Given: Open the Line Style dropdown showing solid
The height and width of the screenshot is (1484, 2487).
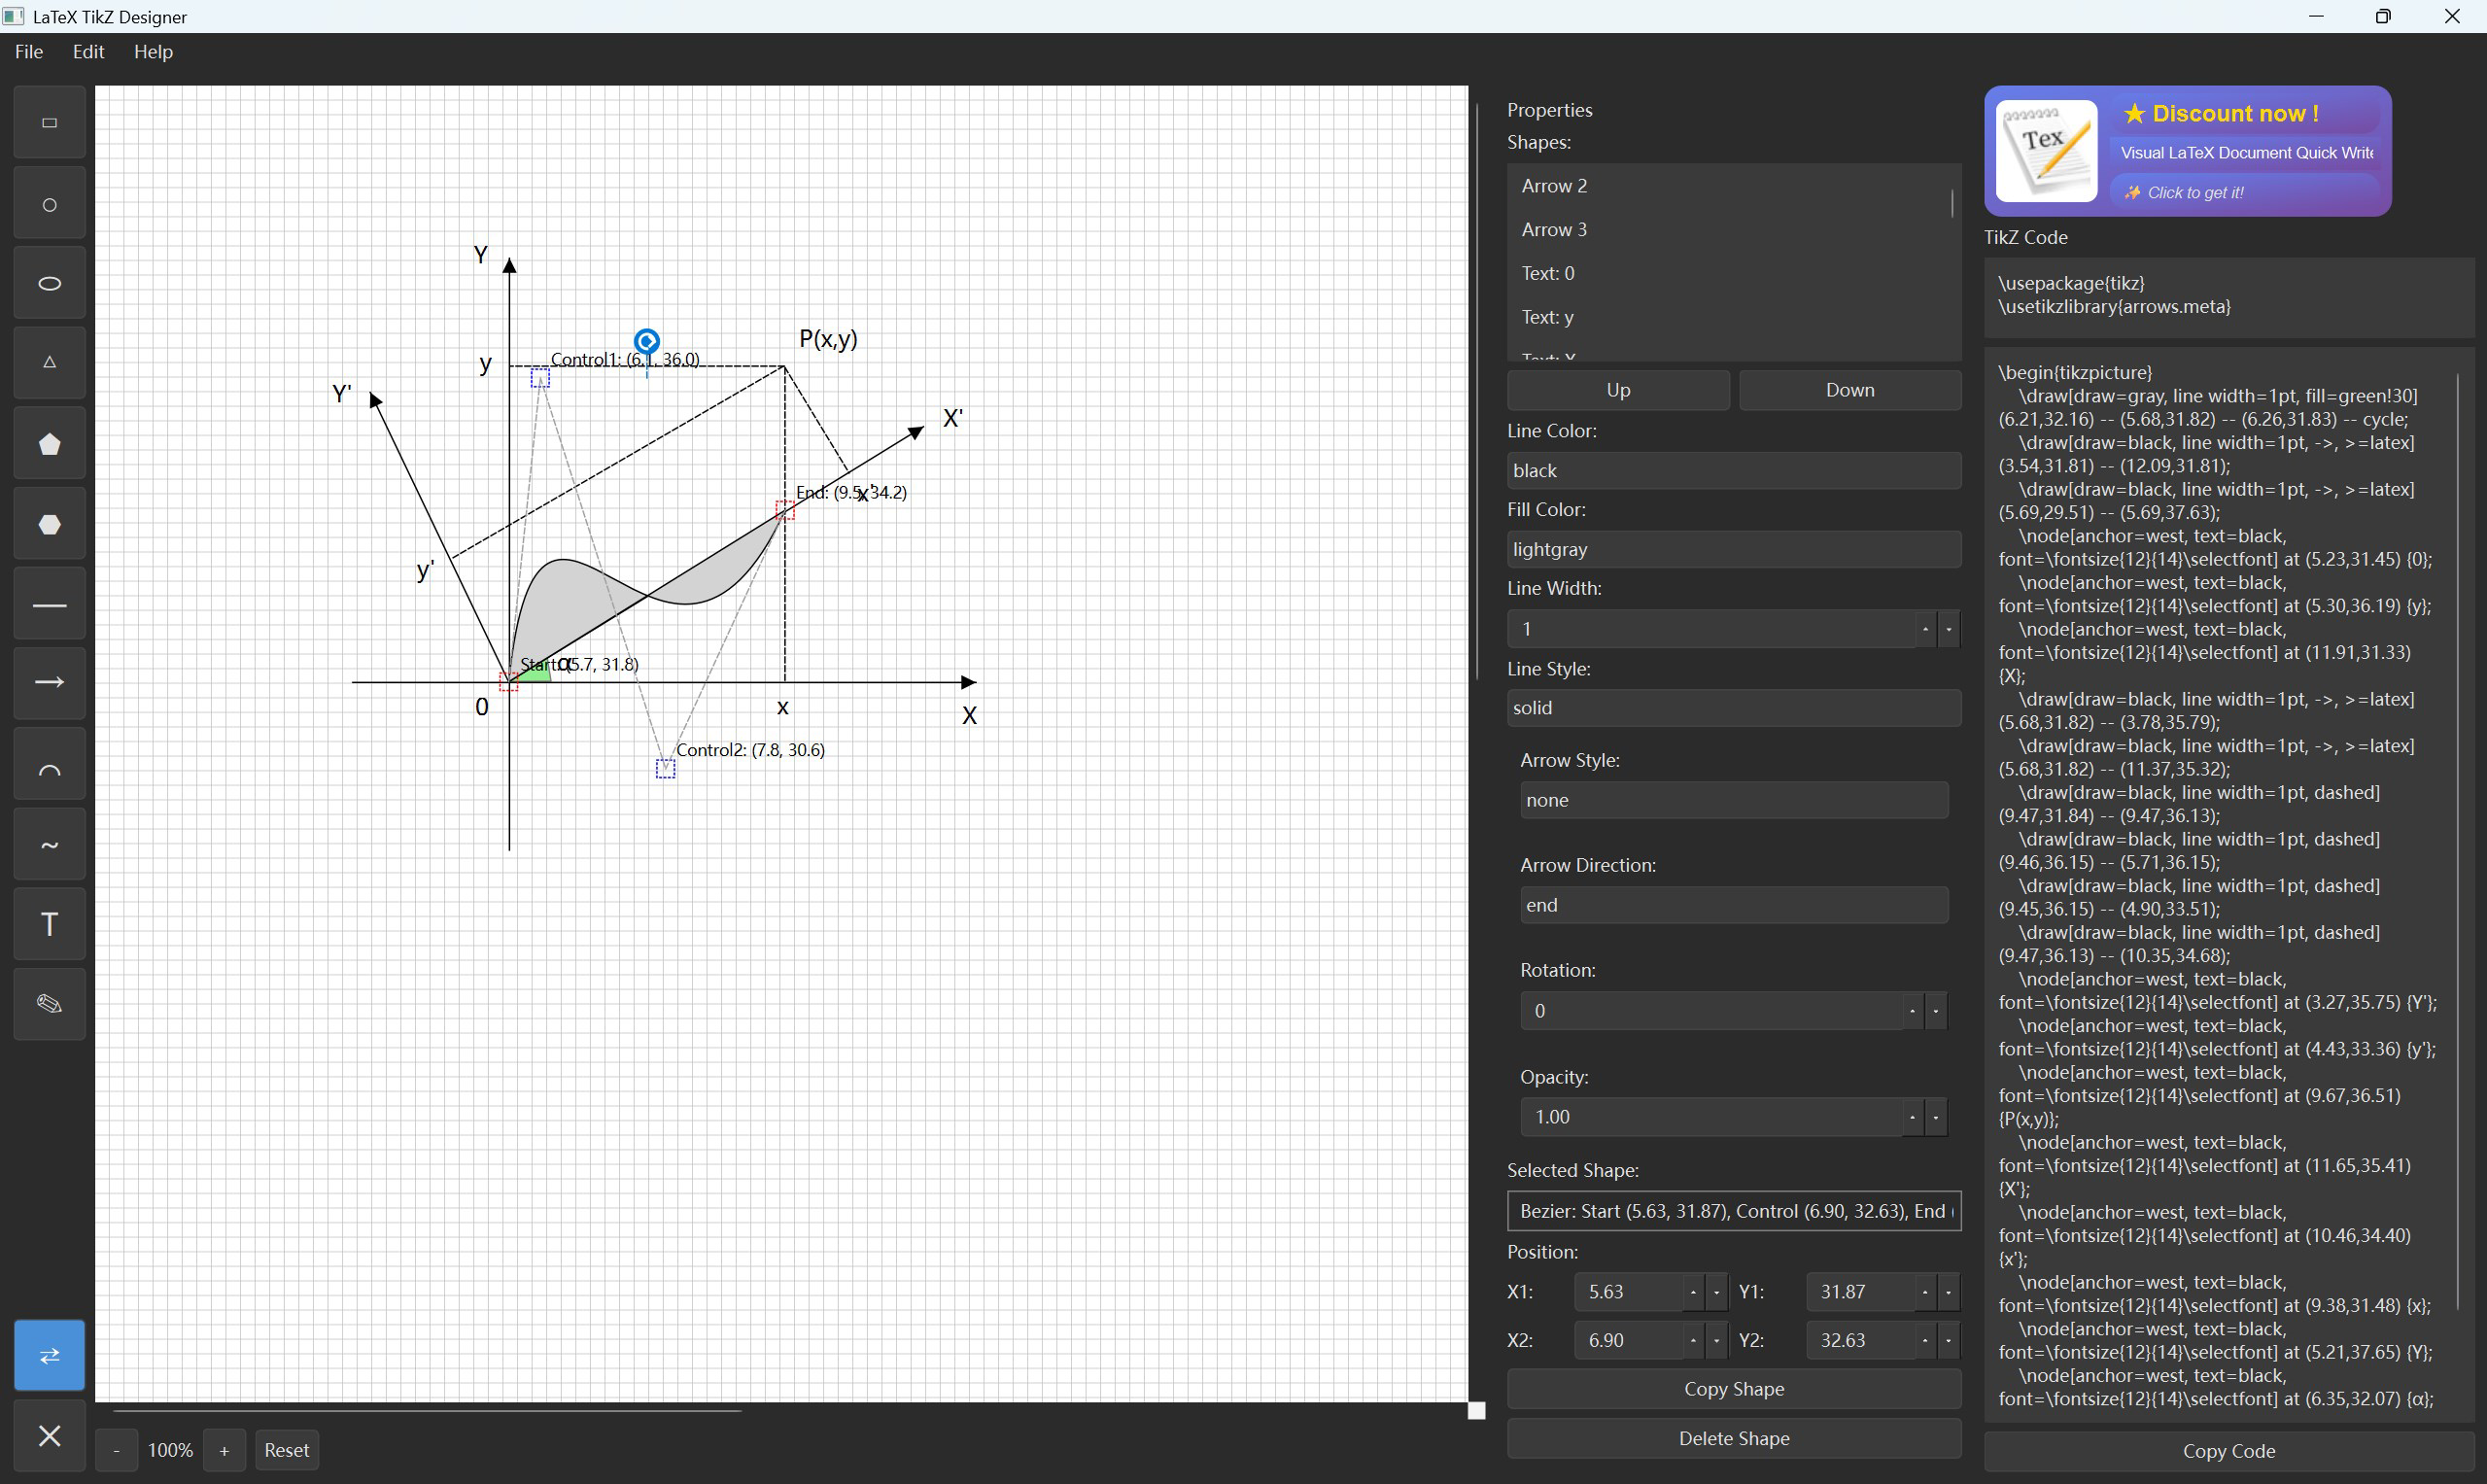Looking at the screenshot, I should click(1733, 708).
